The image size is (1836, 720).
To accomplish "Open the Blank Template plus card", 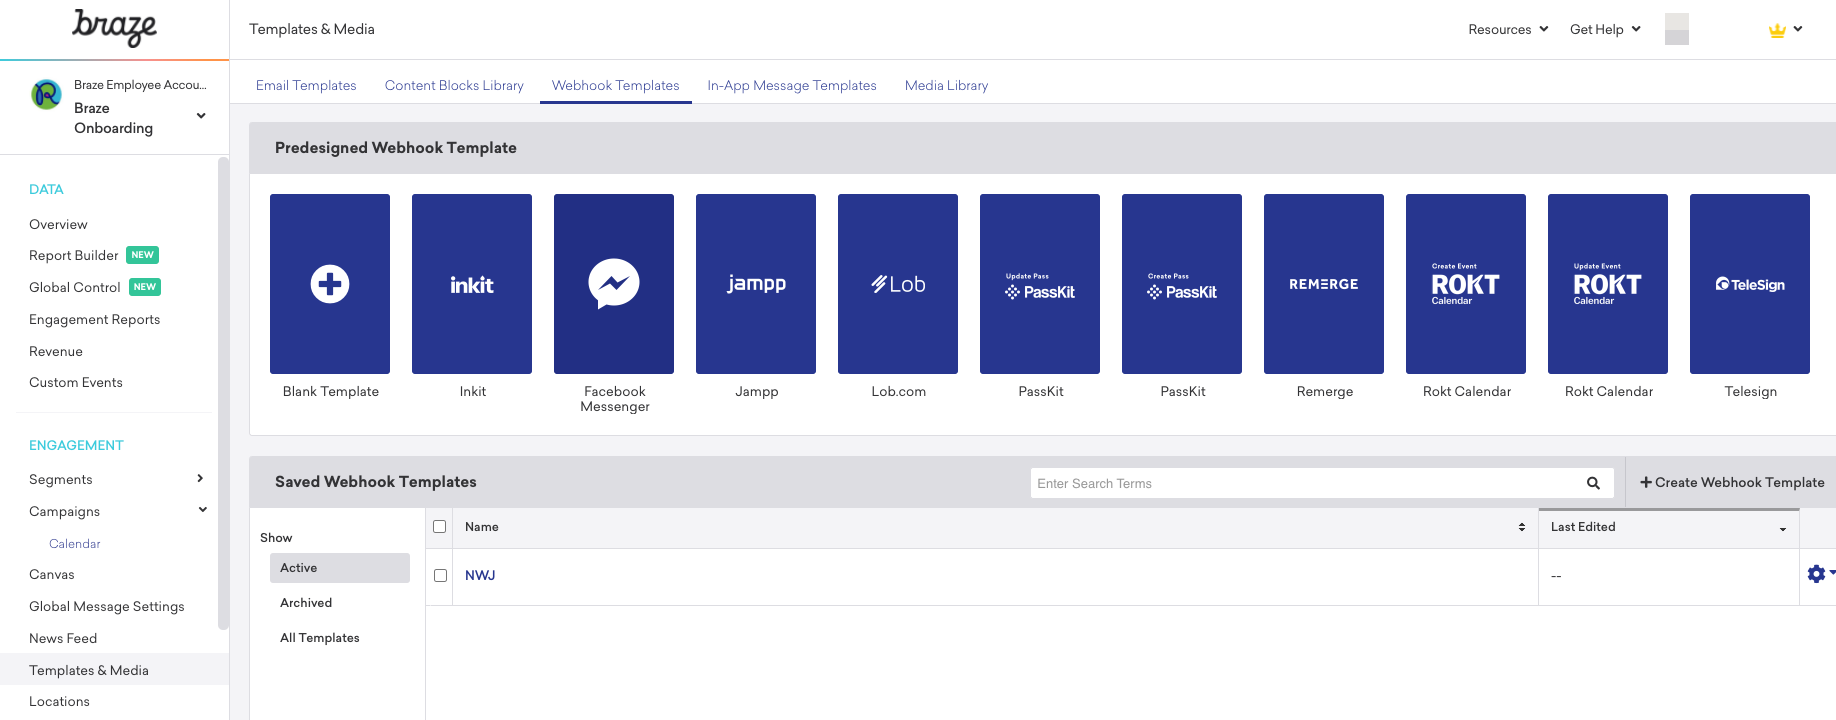I will coord(330,284).
